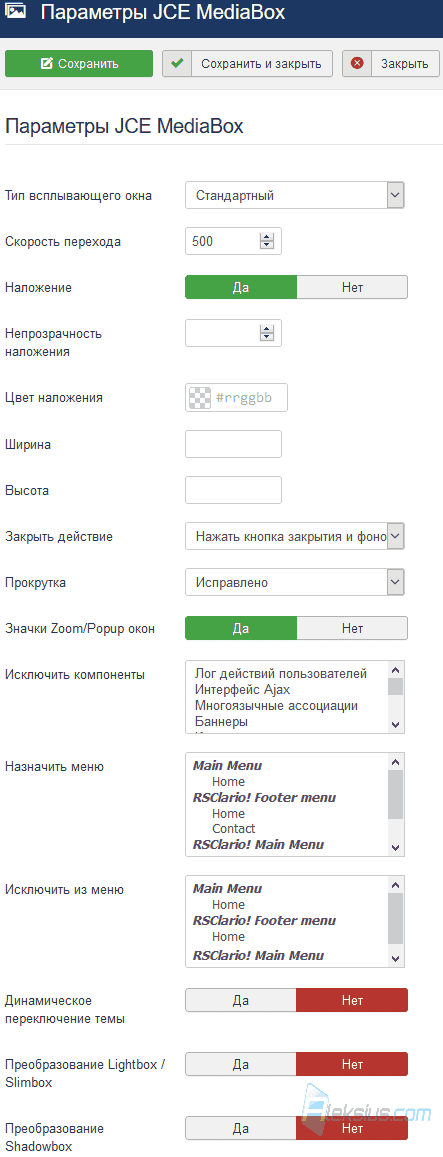
Task: Click the green checkmark icon on save-and-close
Action: (177, 63)
